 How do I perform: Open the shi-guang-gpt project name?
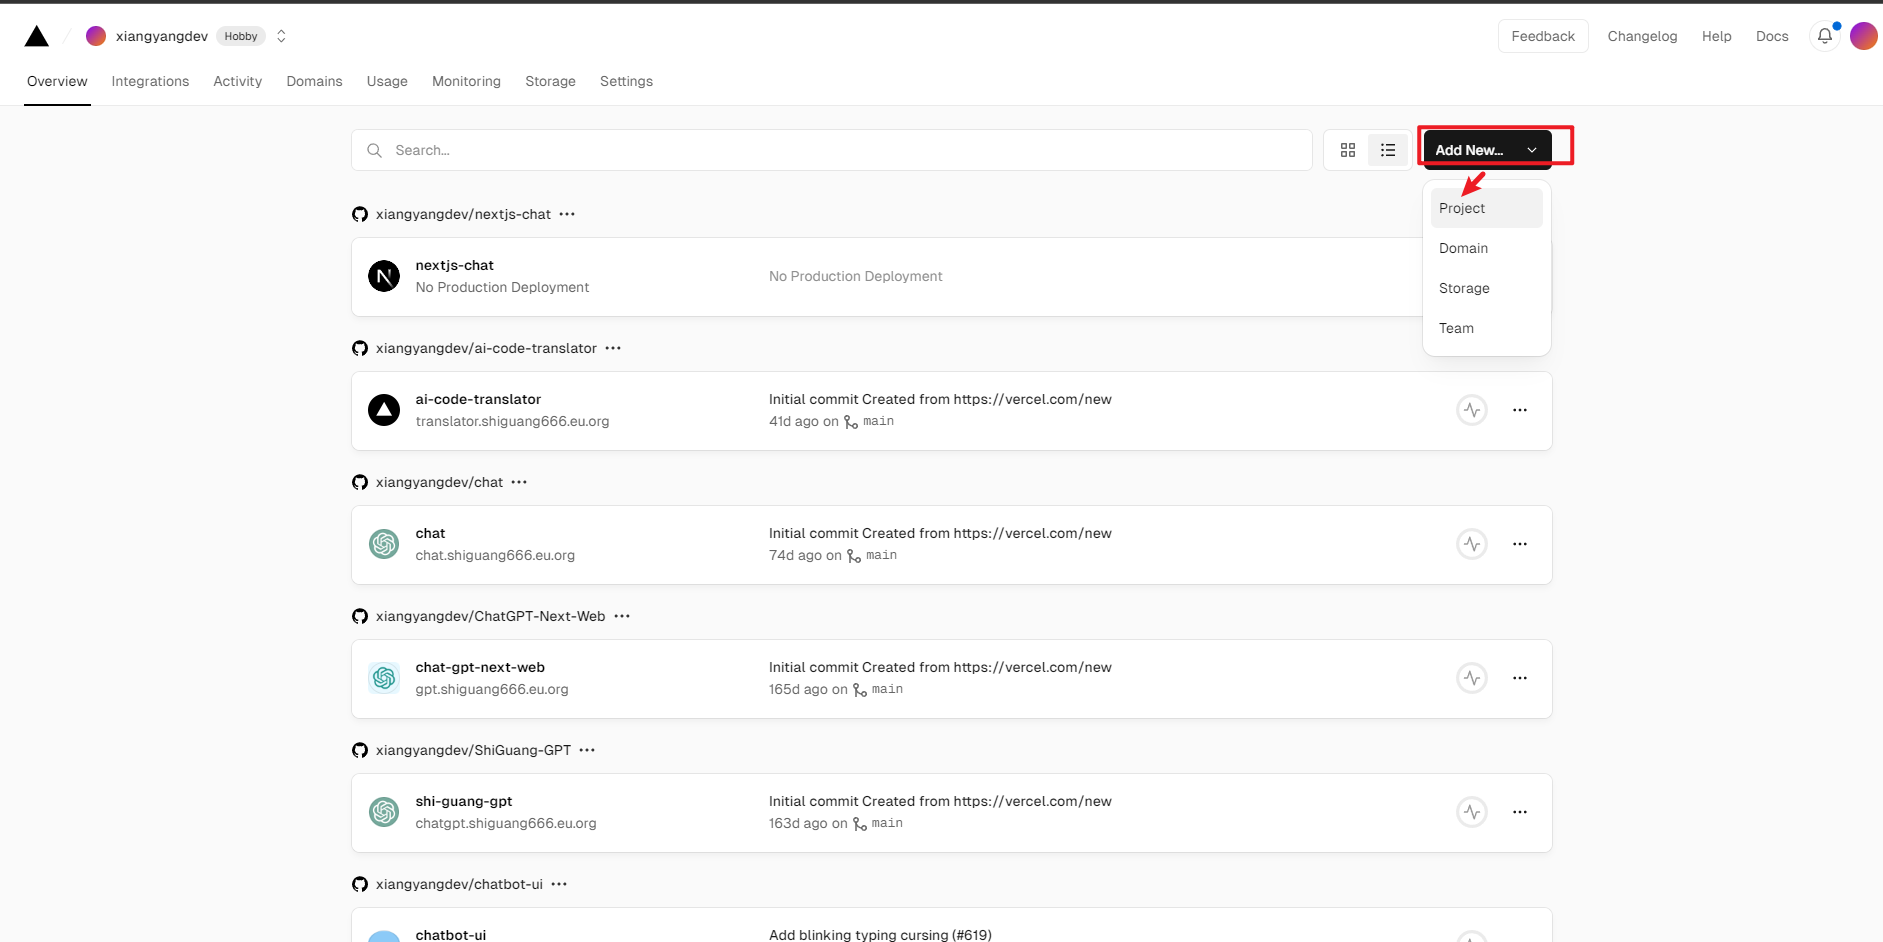pos(464,801)
